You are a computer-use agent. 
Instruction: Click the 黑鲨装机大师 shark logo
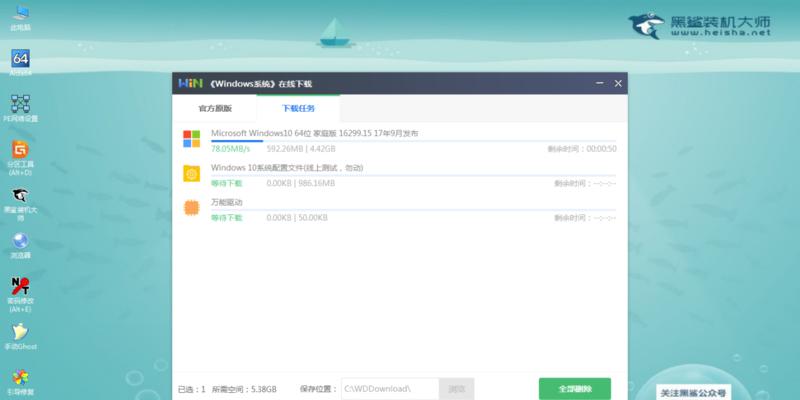click(x=647, y=25)
